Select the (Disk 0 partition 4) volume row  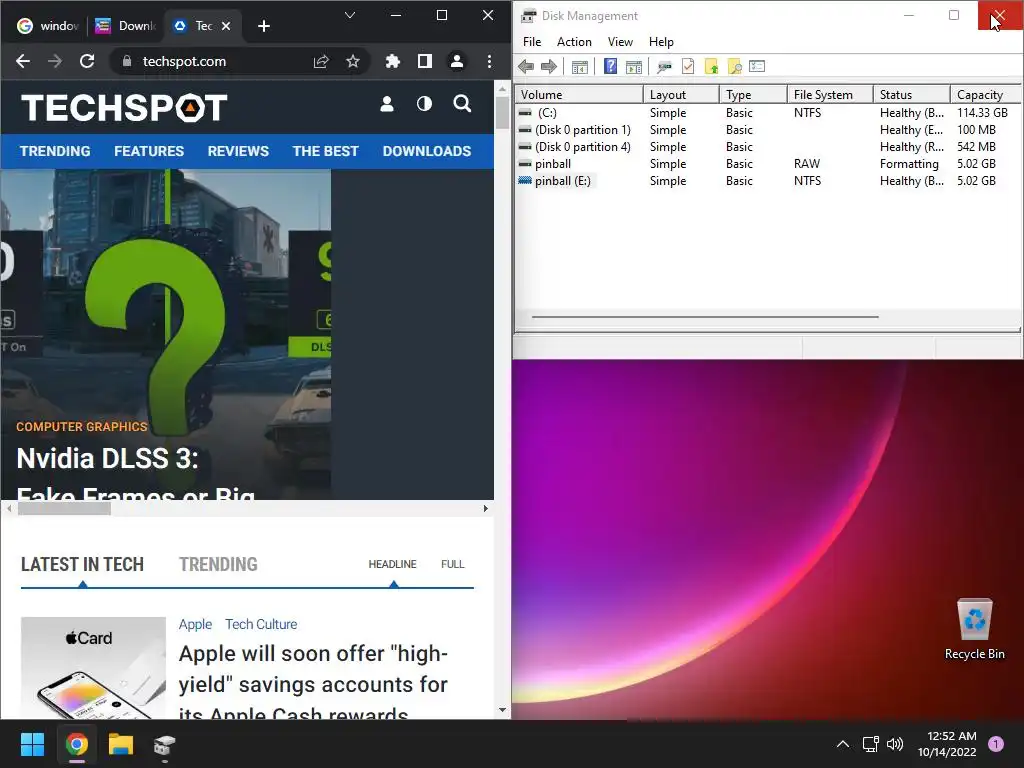[x=768, y=147]
